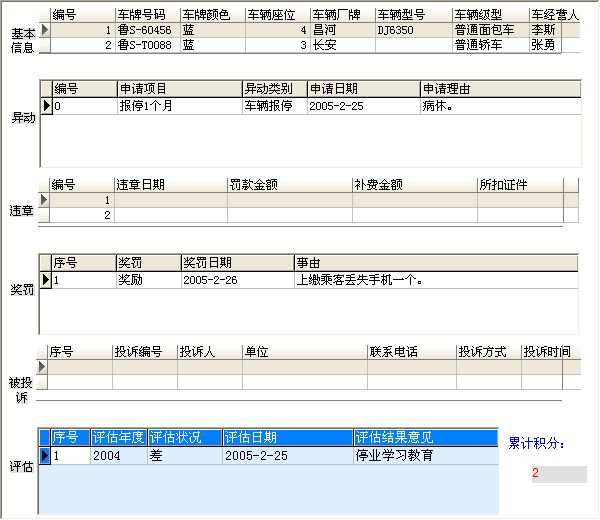Click 投诉时间 column header
This screenshot has width=600, height=520.
(x=551, y=352)
